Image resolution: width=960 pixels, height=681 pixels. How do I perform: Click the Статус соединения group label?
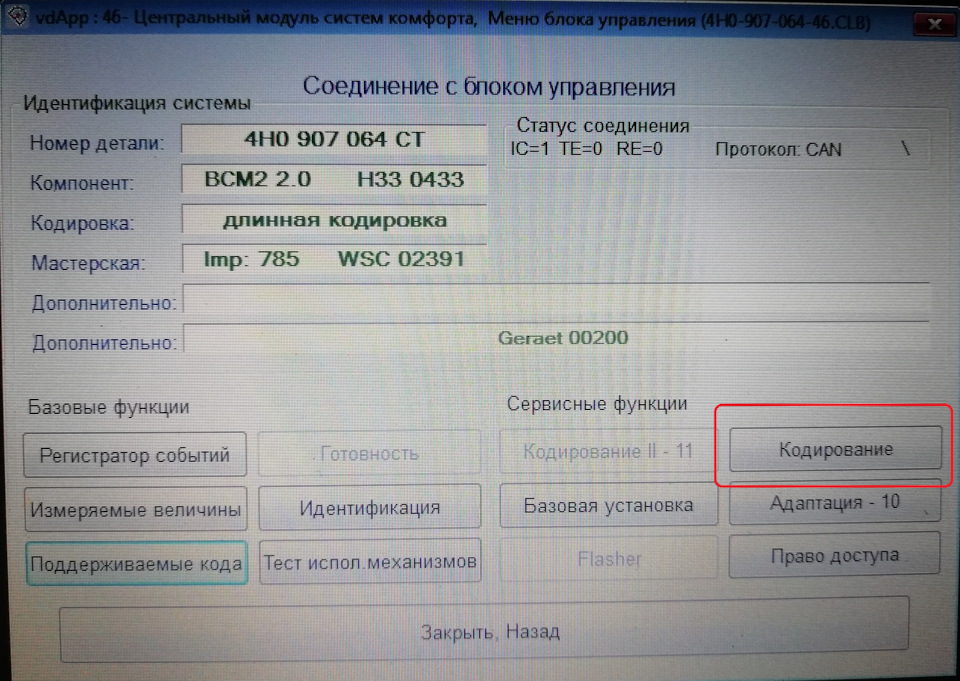603,126
